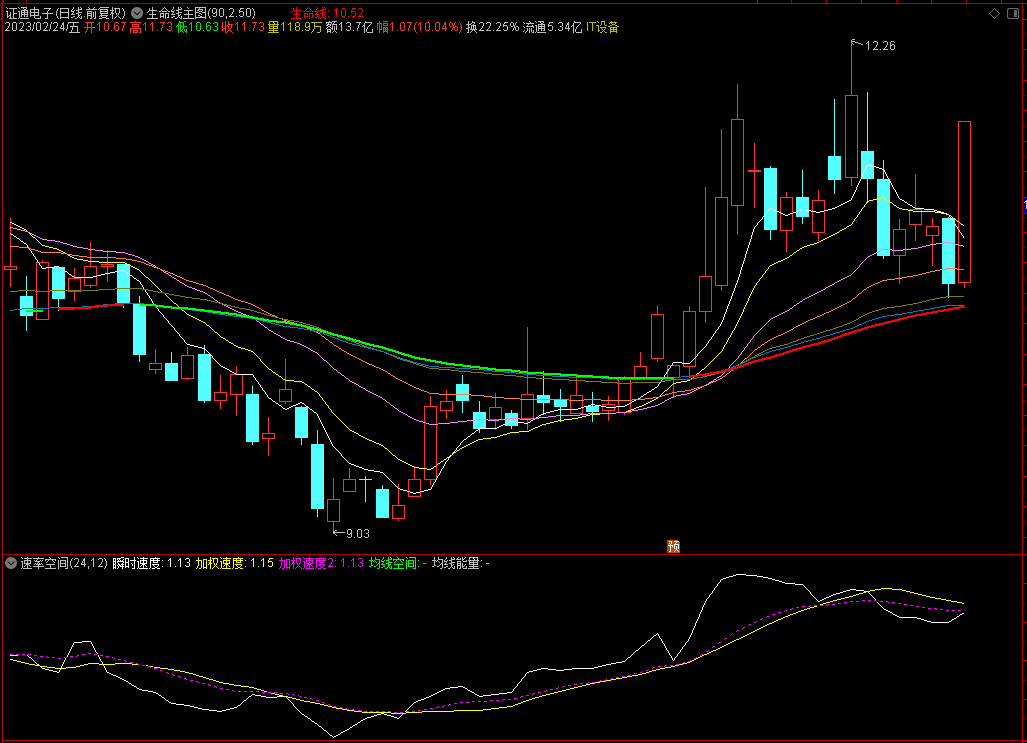Viewport: 1027px width, 743px height.
Task: Click the magenta 加权速度2: 1.13 readout
Action: [x=321, y=563]
